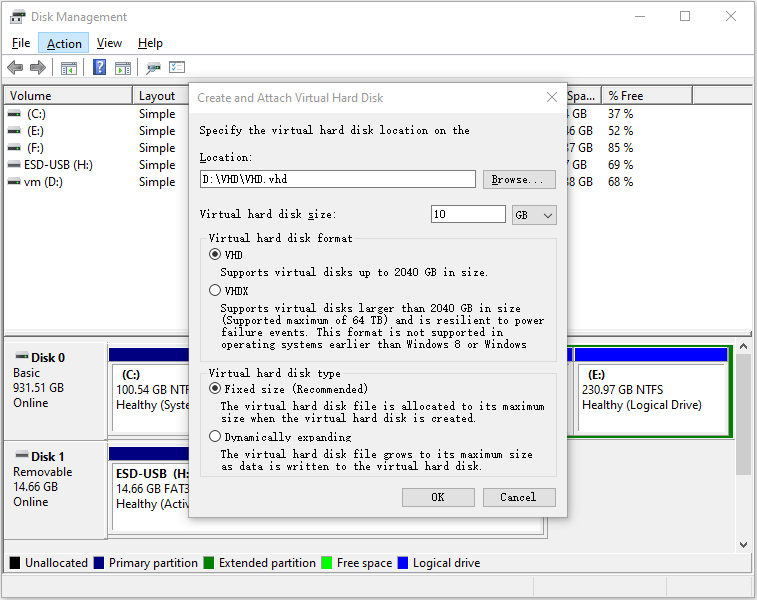Click the scroll down arrow in disk pane
Viewport: 757px width, 600px height.
[743, 544]
